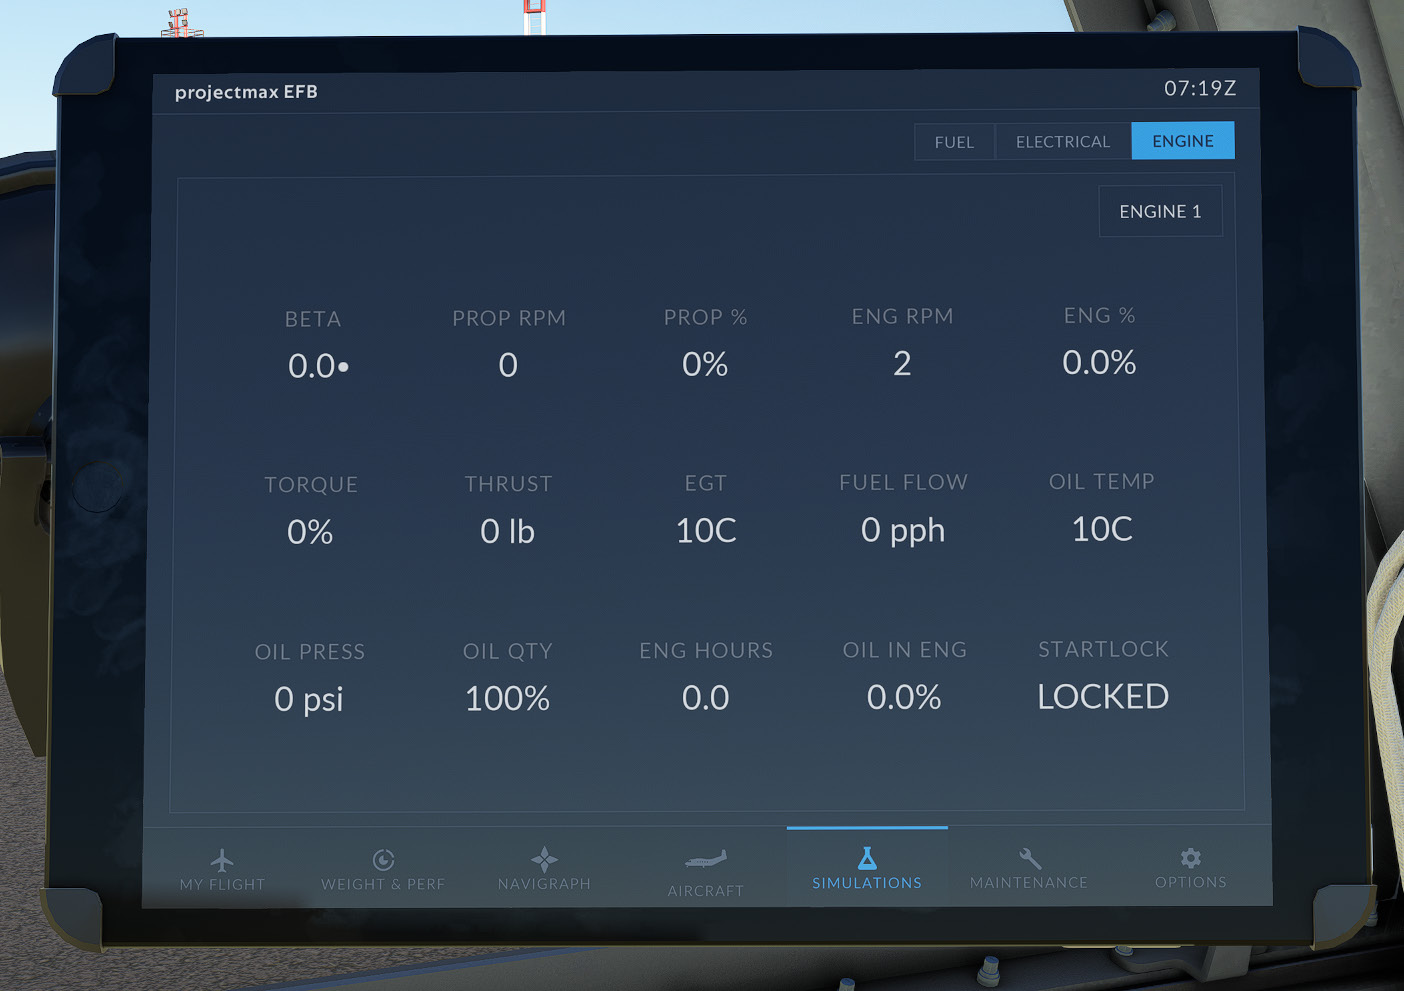Click the SIMULATIONS label
The image size is (1404, 991).
click(x=867, y=883)
